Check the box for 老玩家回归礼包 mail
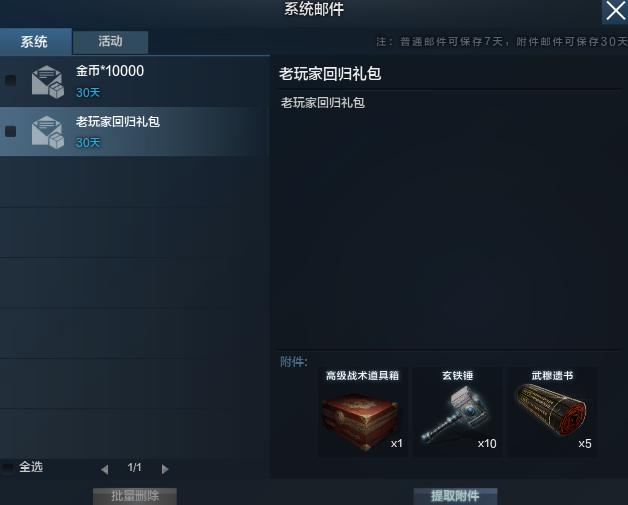Image resolution: width=628 pixels, height=505 pixels. 10,131
